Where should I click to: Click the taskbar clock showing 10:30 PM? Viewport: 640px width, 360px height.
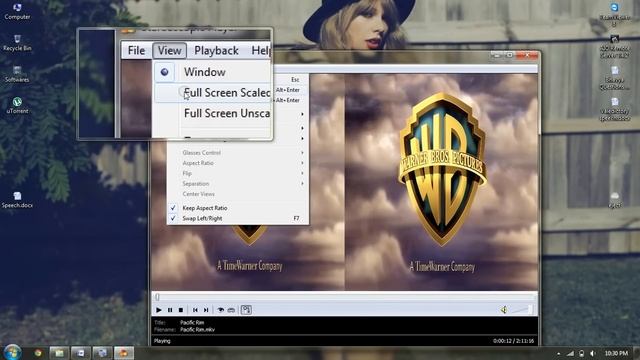tap(616, 353)
